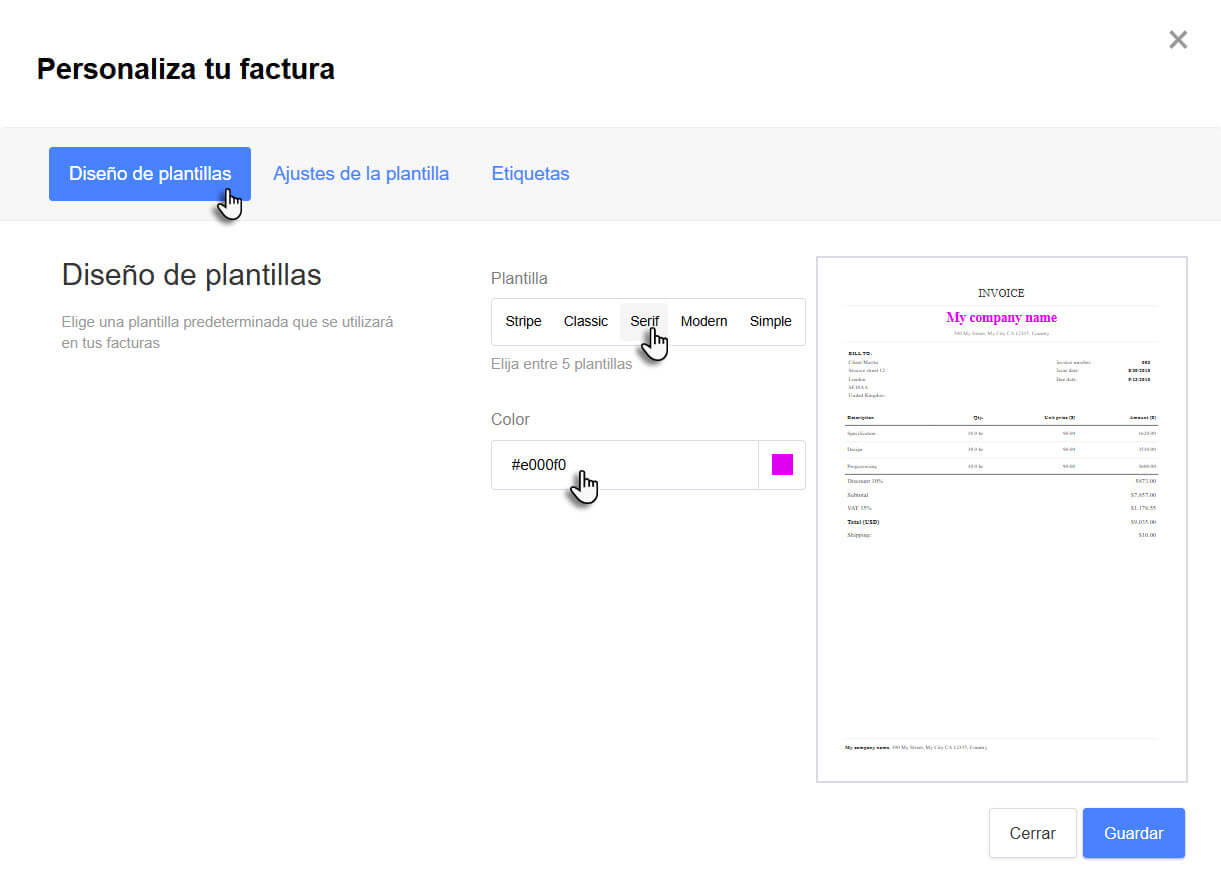Open the magenta color swatch picker
1221x894 pixels.
point(782,465)
